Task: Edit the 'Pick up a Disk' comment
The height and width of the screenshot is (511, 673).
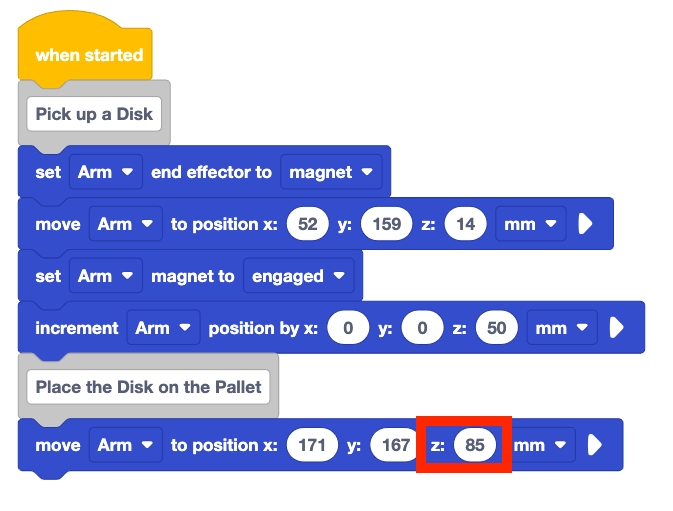Action: click(x=94, y=114)
